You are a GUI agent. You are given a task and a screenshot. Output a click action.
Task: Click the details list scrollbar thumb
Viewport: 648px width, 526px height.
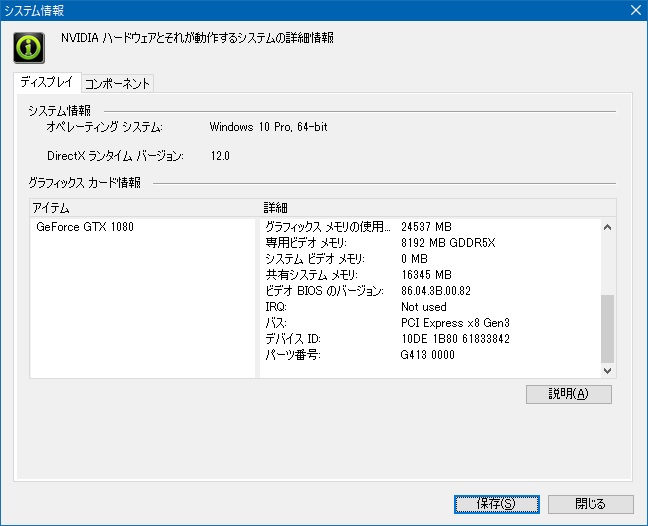pyautogui.click(x=608, y=328)
